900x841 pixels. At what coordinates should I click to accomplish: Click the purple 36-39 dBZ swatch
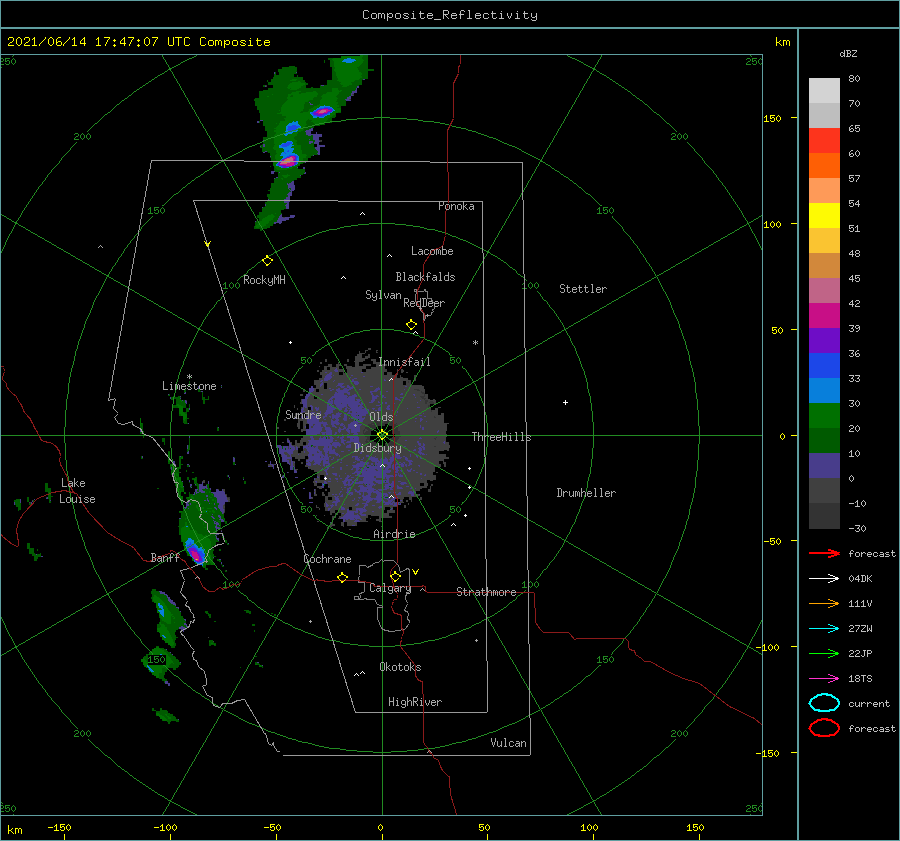point(824,341)
